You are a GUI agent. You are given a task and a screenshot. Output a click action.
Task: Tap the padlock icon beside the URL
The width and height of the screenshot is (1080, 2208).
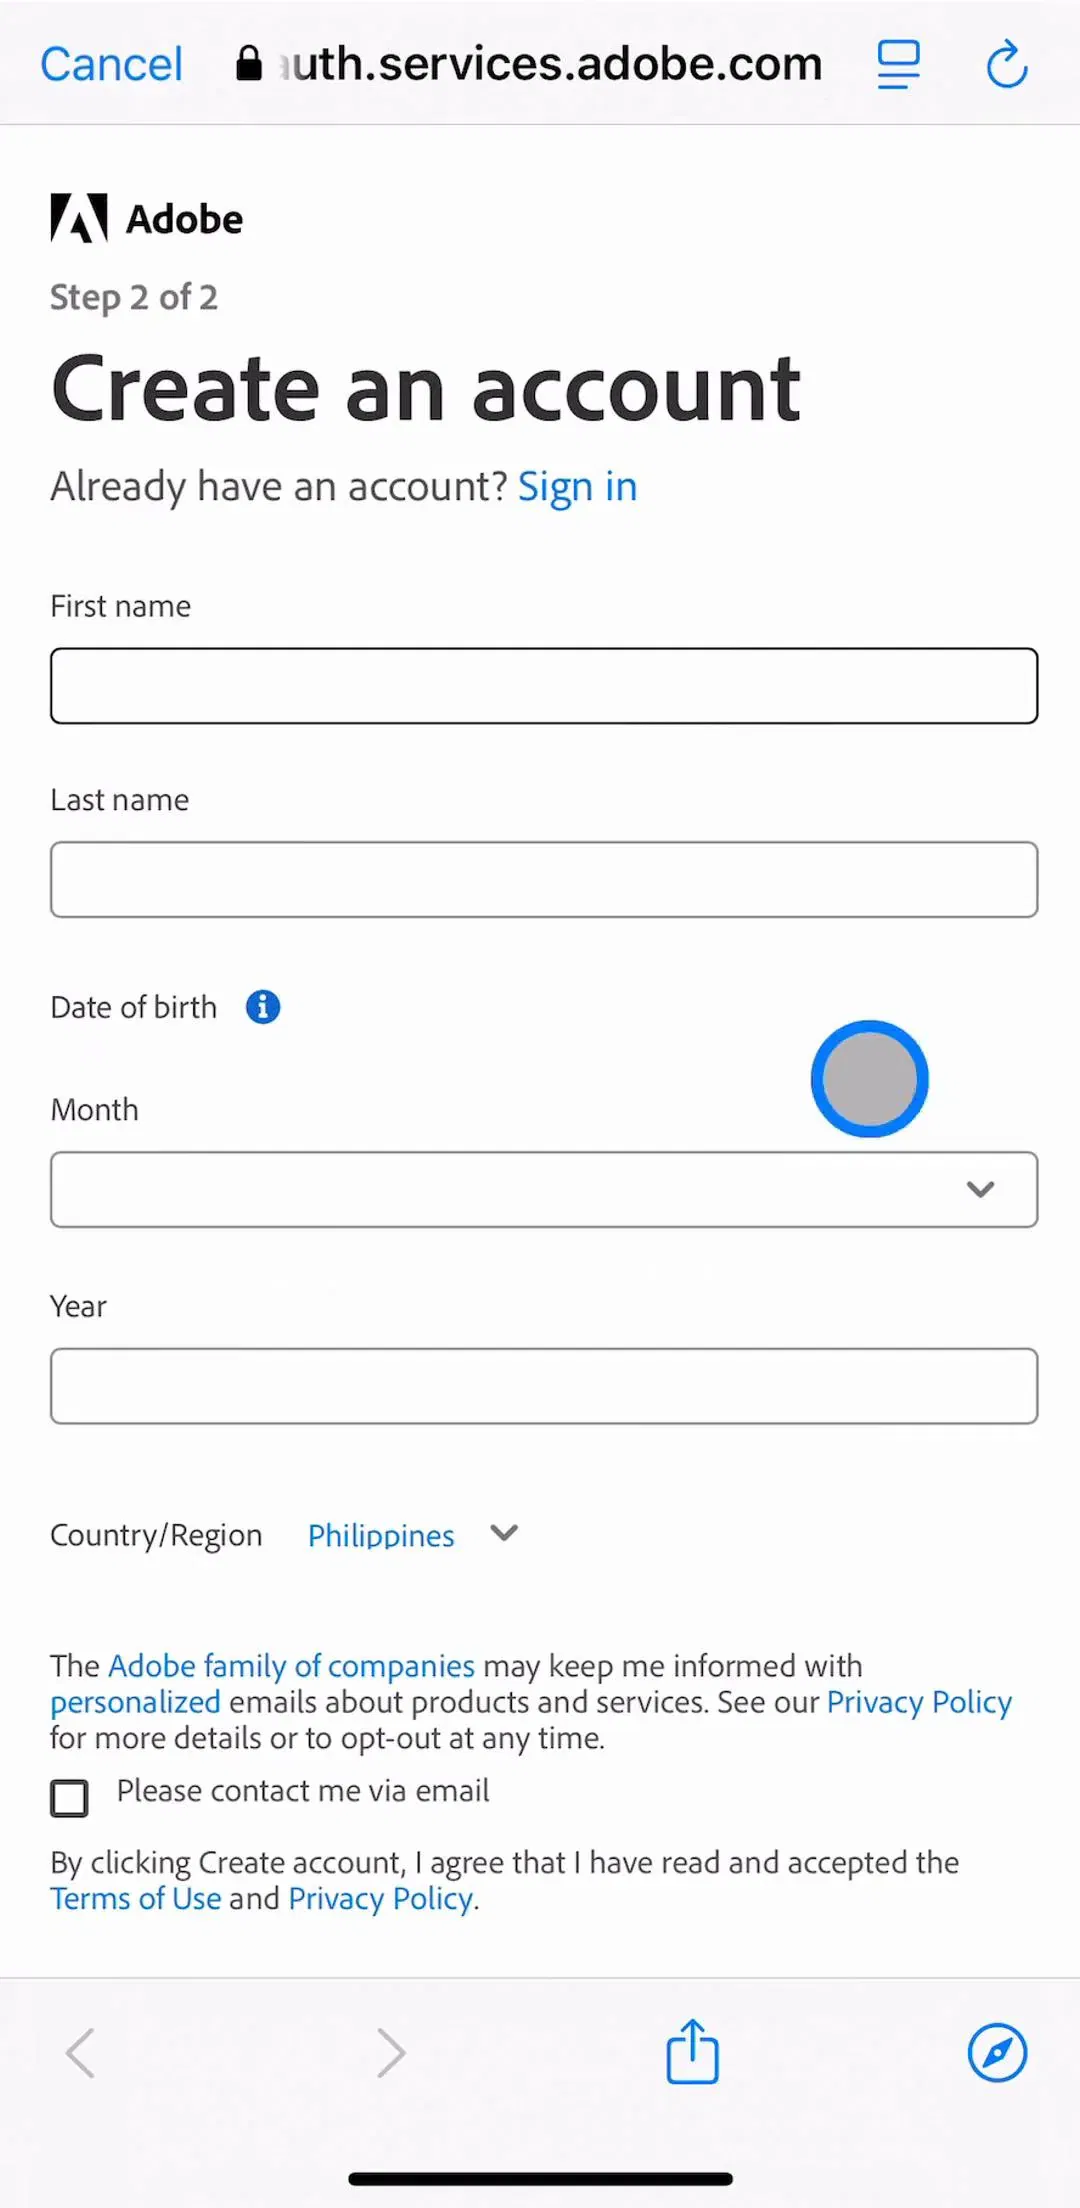tap(249, 64)
